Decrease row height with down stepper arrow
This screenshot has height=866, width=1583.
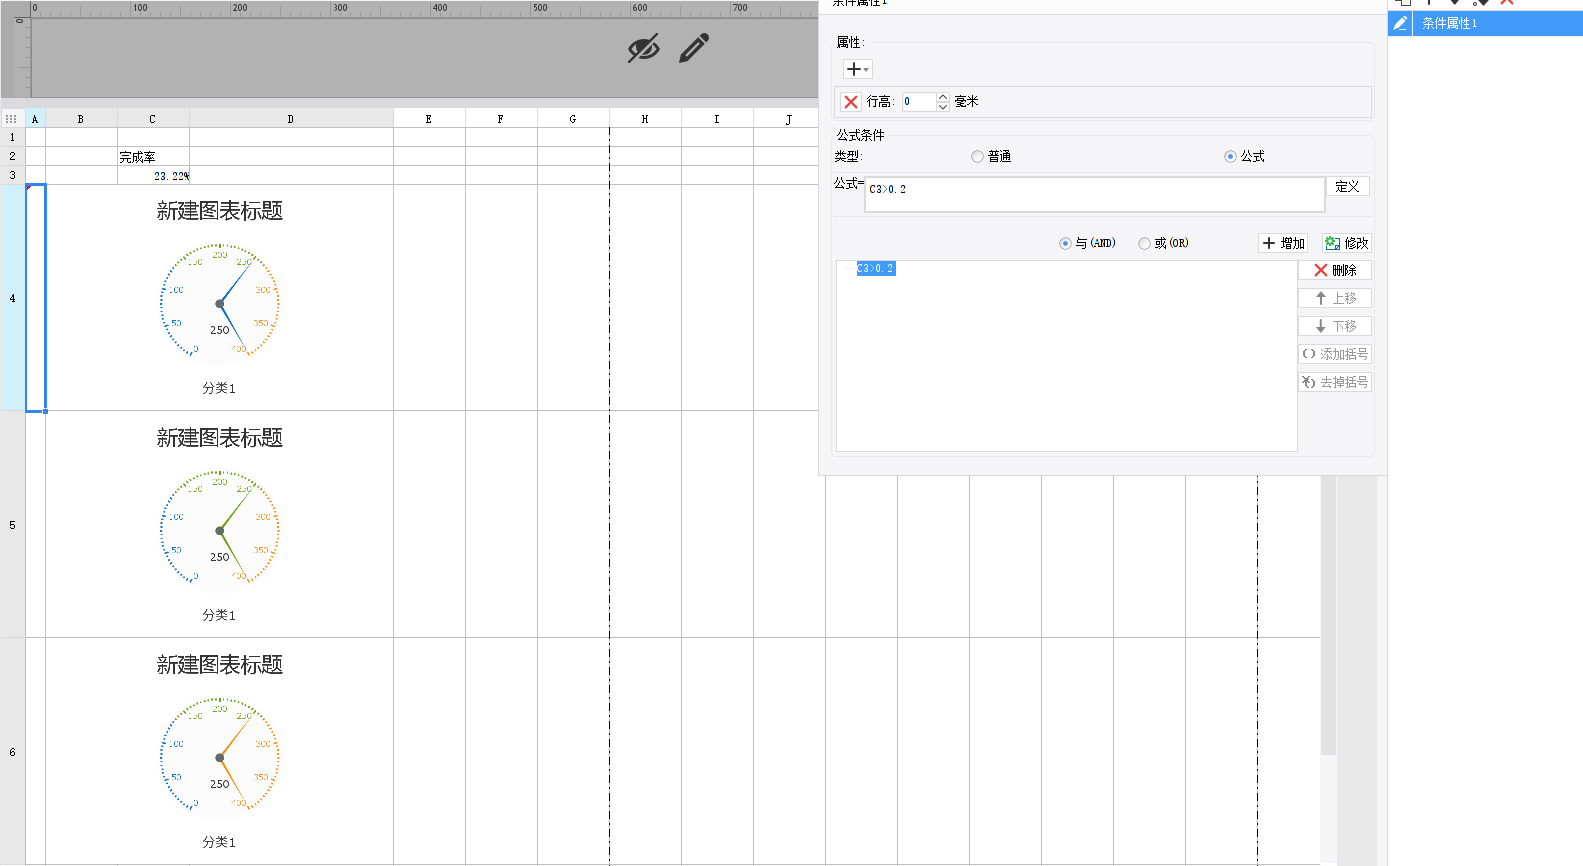943,106
